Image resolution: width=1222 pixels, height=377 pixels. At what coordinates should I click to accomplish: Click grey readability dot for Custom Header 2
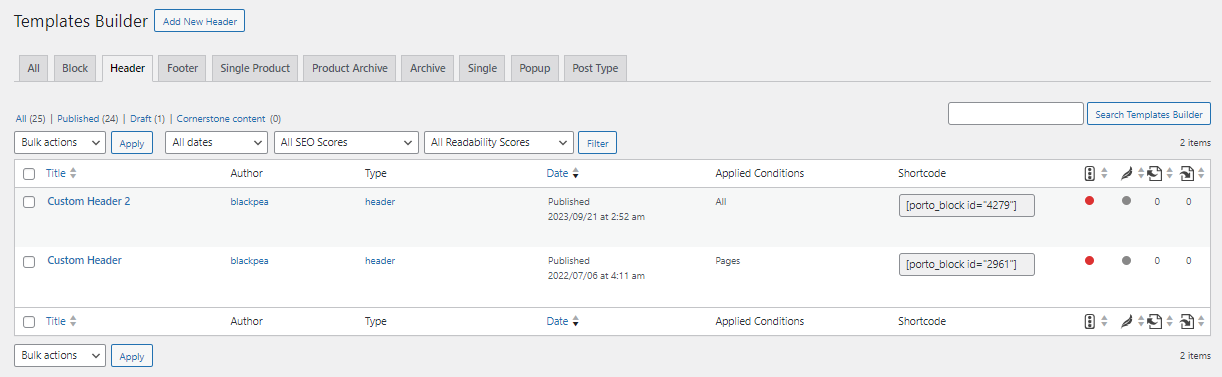pos(1126,201)
